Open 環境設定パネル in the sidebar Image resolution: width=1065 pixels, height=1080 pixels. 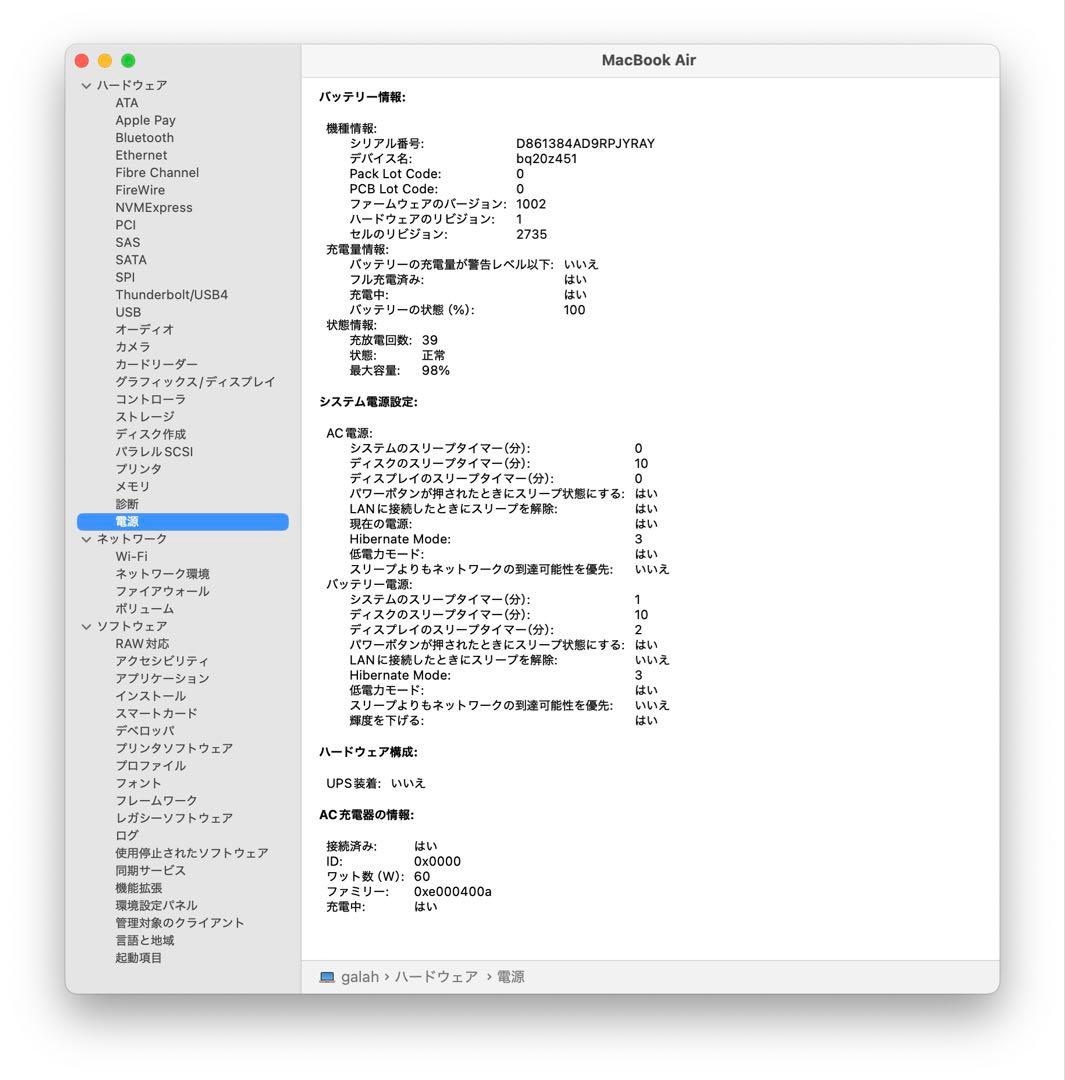point(156,905)
